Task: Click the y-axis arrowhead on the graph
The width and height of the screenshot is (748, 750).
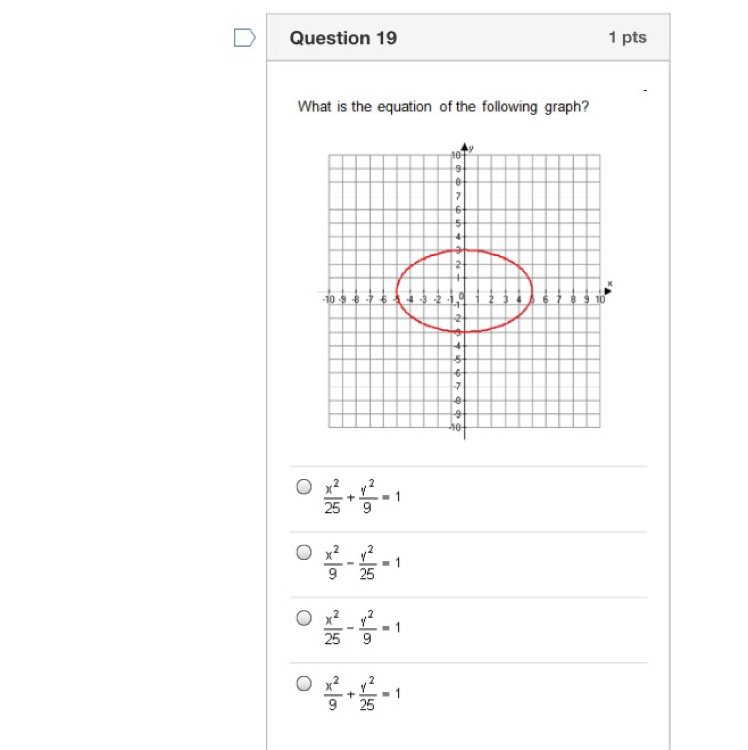Action: 464,146
